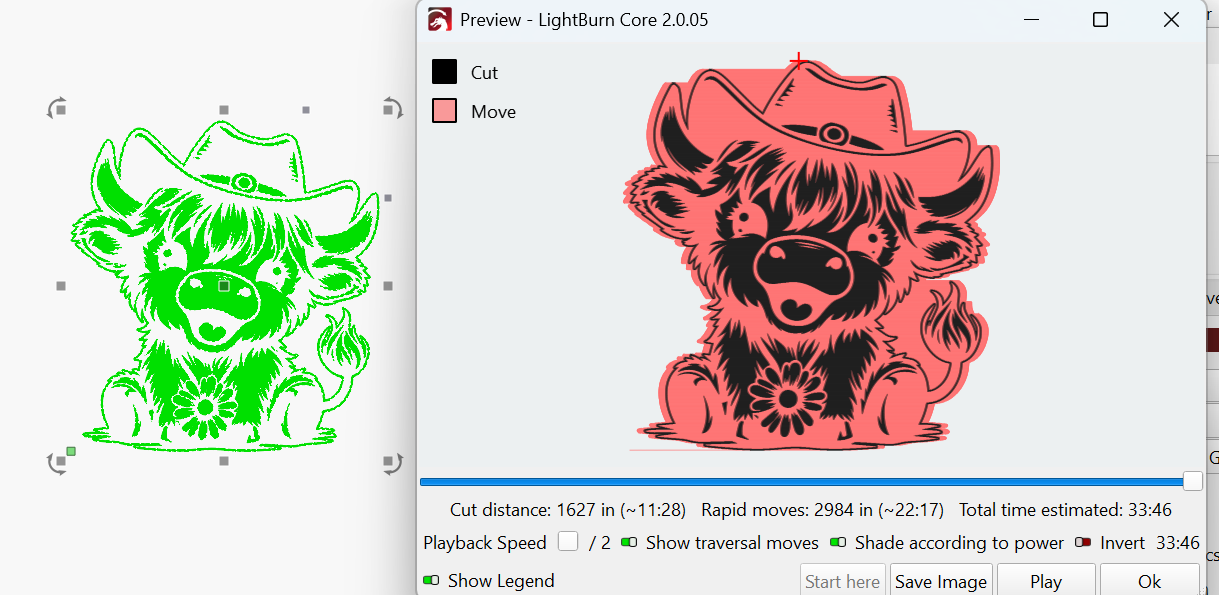
Task: Click the cow preview rendering image
Action: 812,255
